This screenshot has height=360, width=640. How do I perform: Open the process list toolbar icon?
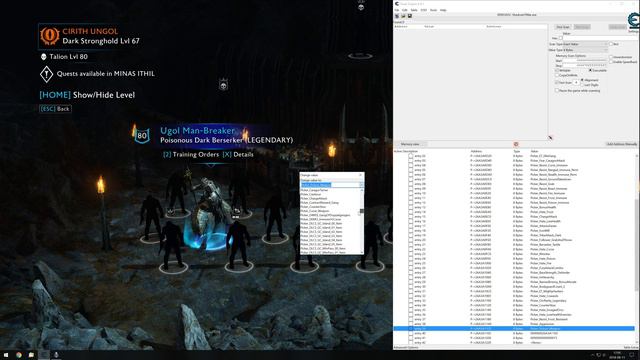tap(397, 16)
